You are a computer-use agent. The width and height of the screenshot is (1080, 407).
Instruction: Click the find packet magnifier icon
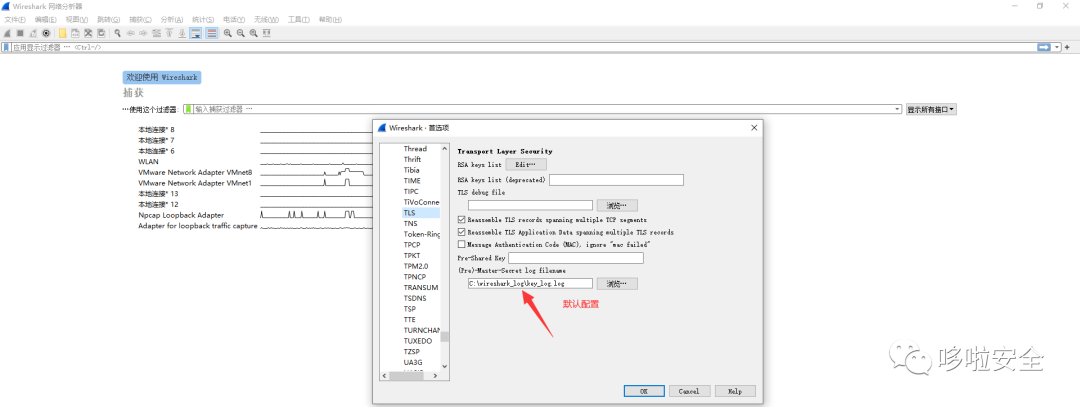118,33
